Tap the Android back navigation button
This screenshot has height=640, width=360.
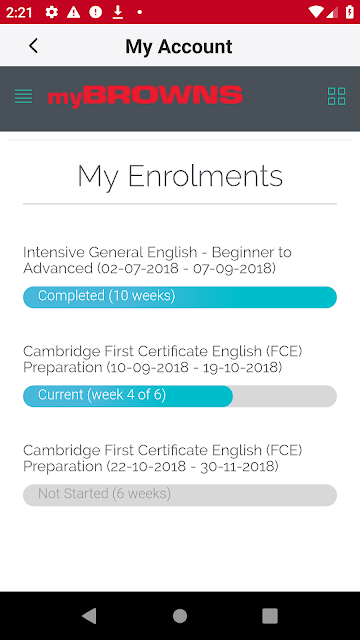(89, 616)
